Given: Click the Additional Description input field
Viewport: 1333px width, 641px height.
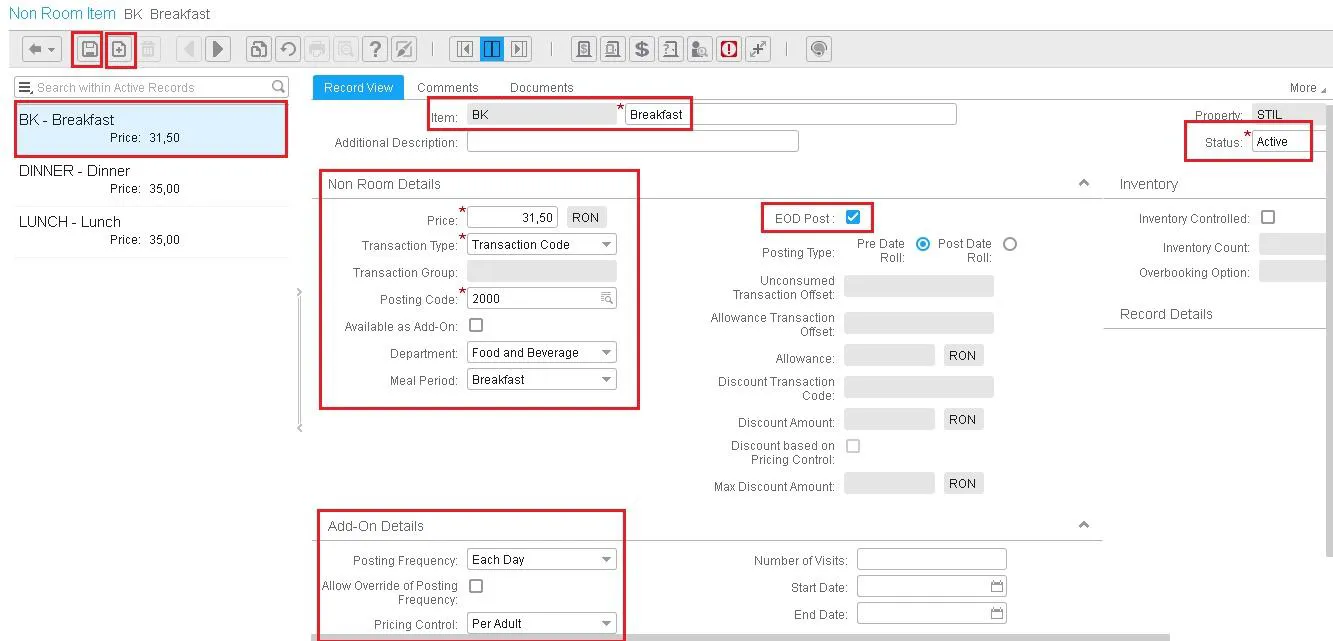Looking at the screenshot, I should pos(633,141).
